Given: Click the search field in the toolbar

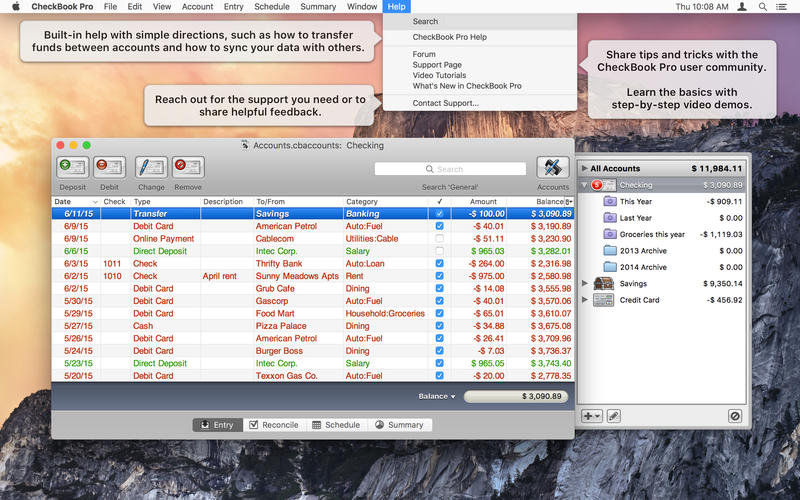Looking at the screenshot, I should tap(450, 169).
